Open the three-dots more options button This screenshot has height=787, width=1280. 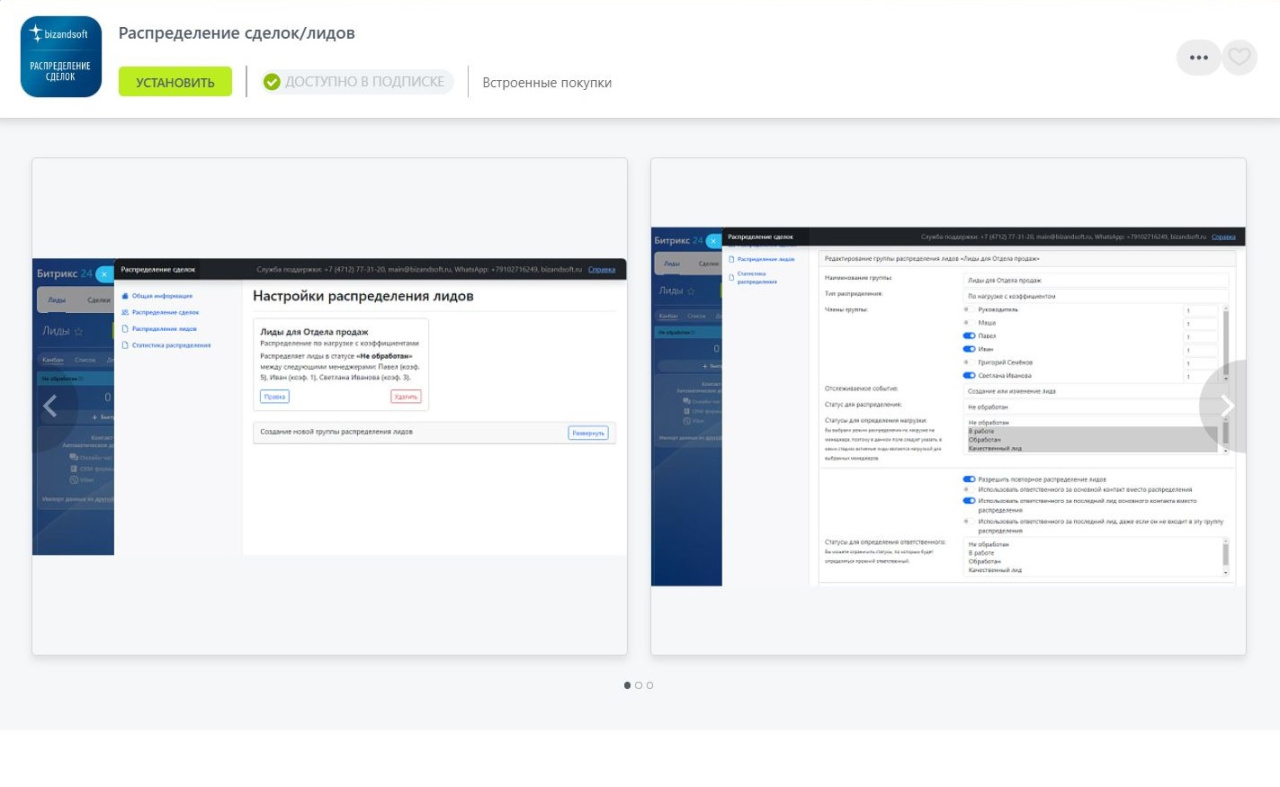pyautogui.click(x=1198, y=57)
